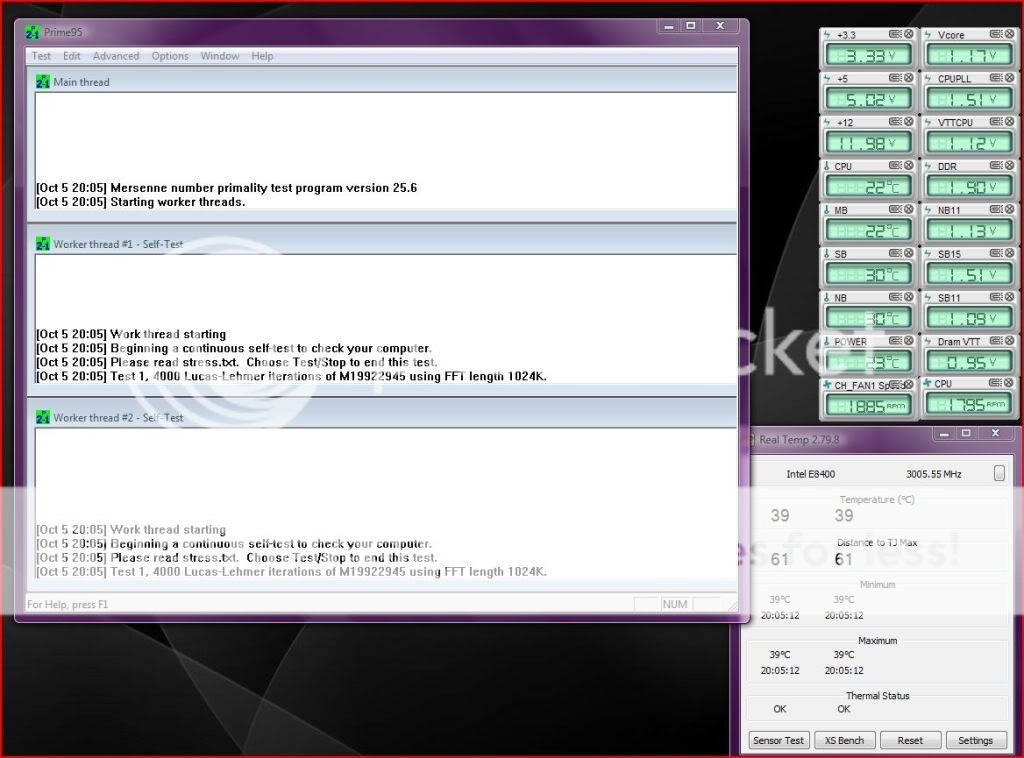Close the SB11 monitor panel

pyautogui.click(x=1009, y=296)
